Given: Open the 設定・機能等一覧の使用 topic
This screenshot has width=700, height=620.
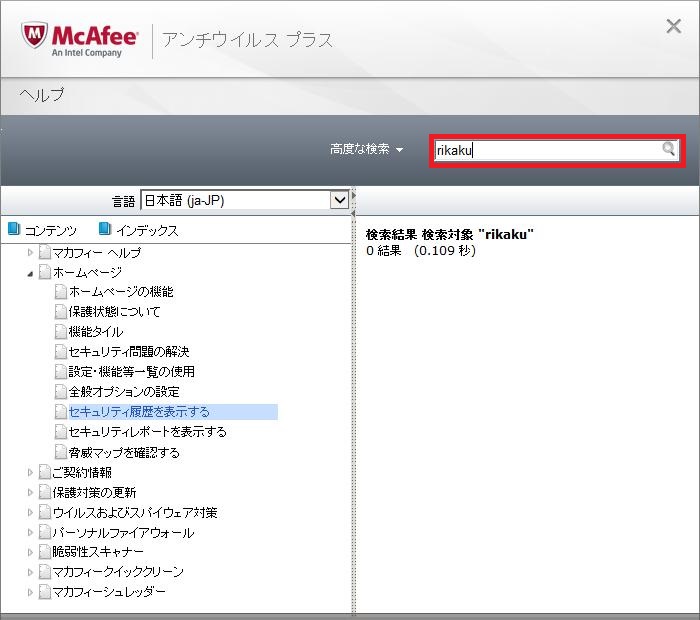Looking at the screenshot, I should (x=132, y=371).
